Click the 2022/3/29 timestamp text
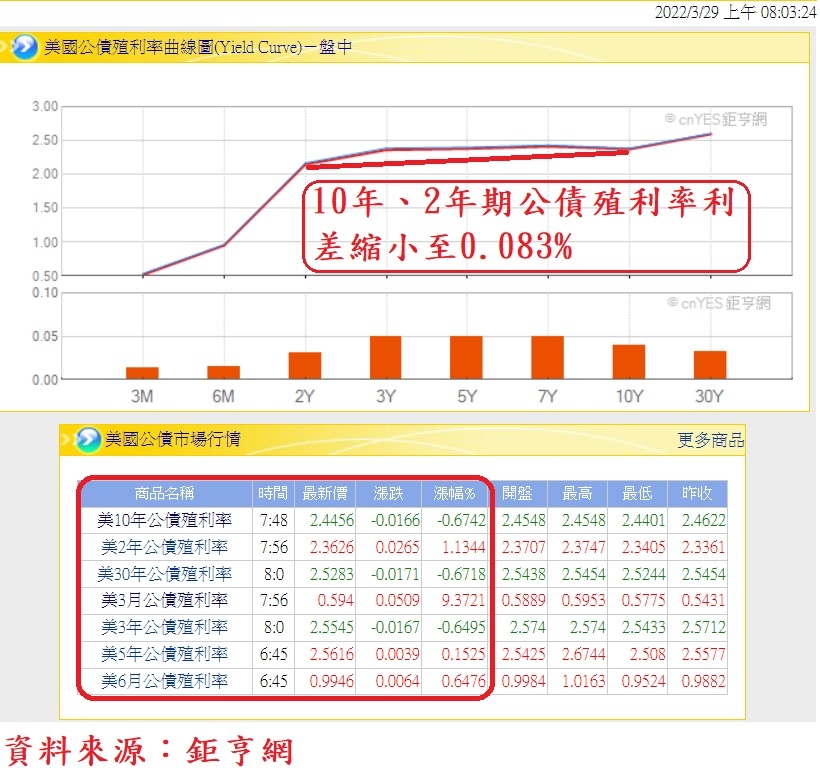 735,12
